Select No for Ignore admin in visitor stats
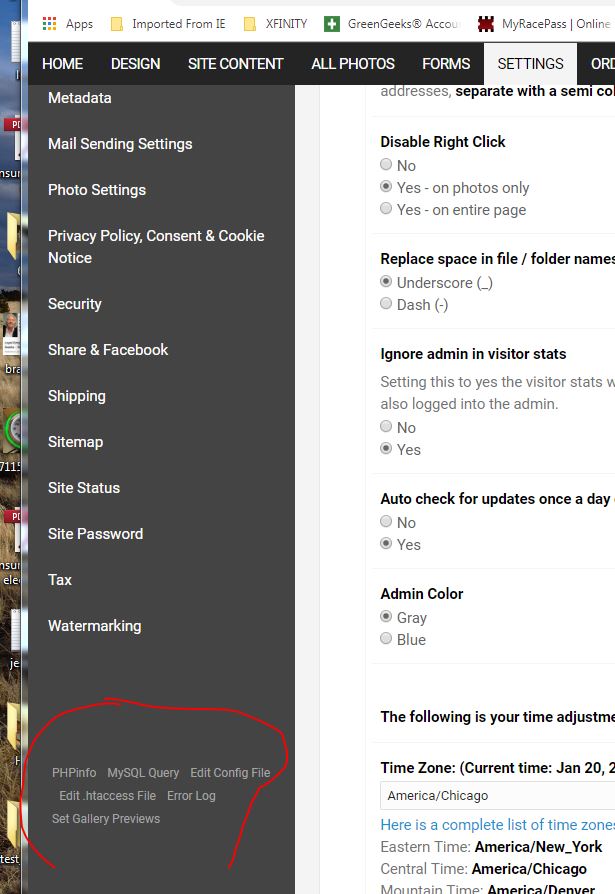Image resolution: width=615 pixels, height=894 pixels. coord(386,426)
